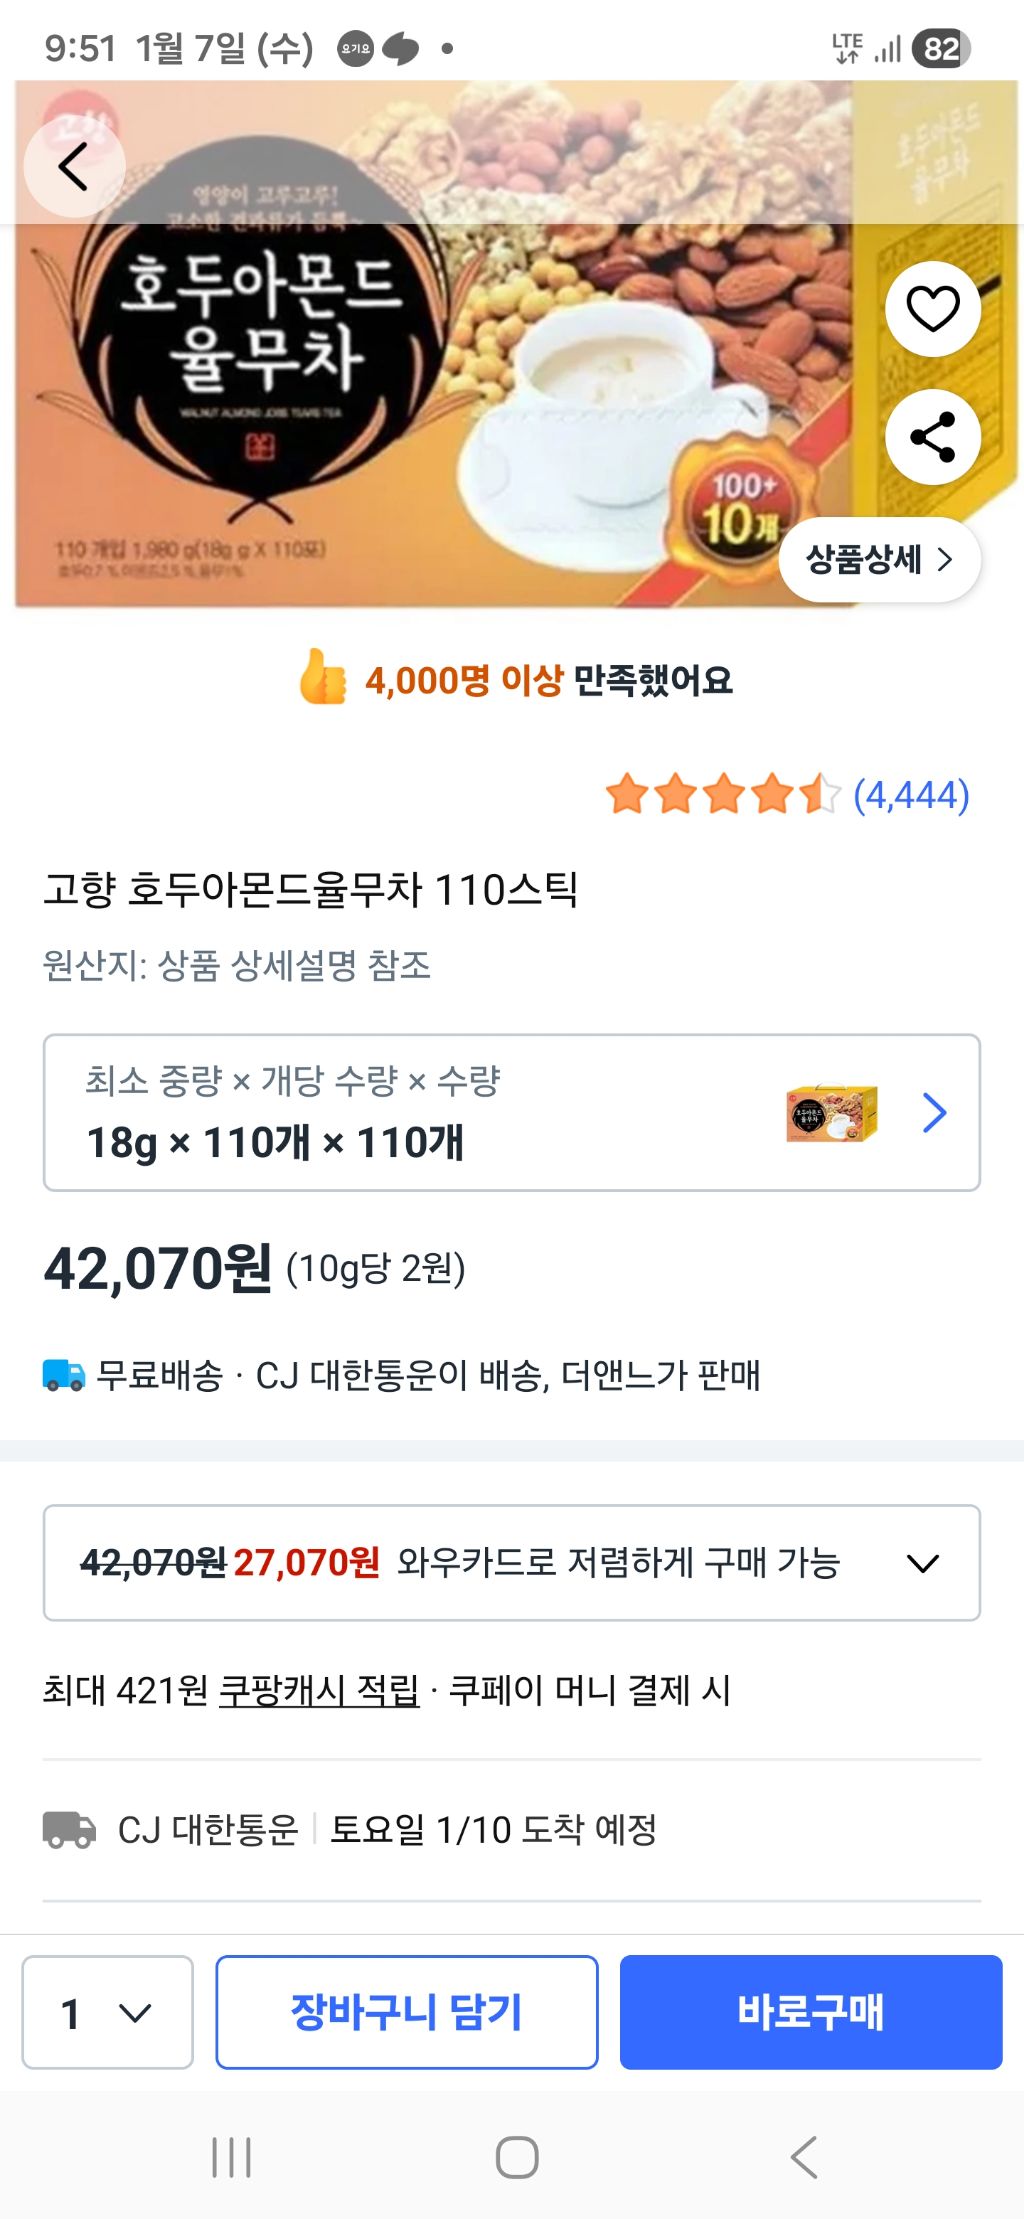Open option selector chevron for 18g × 110개
Screen dimensions: 1024x2219
934,1112
